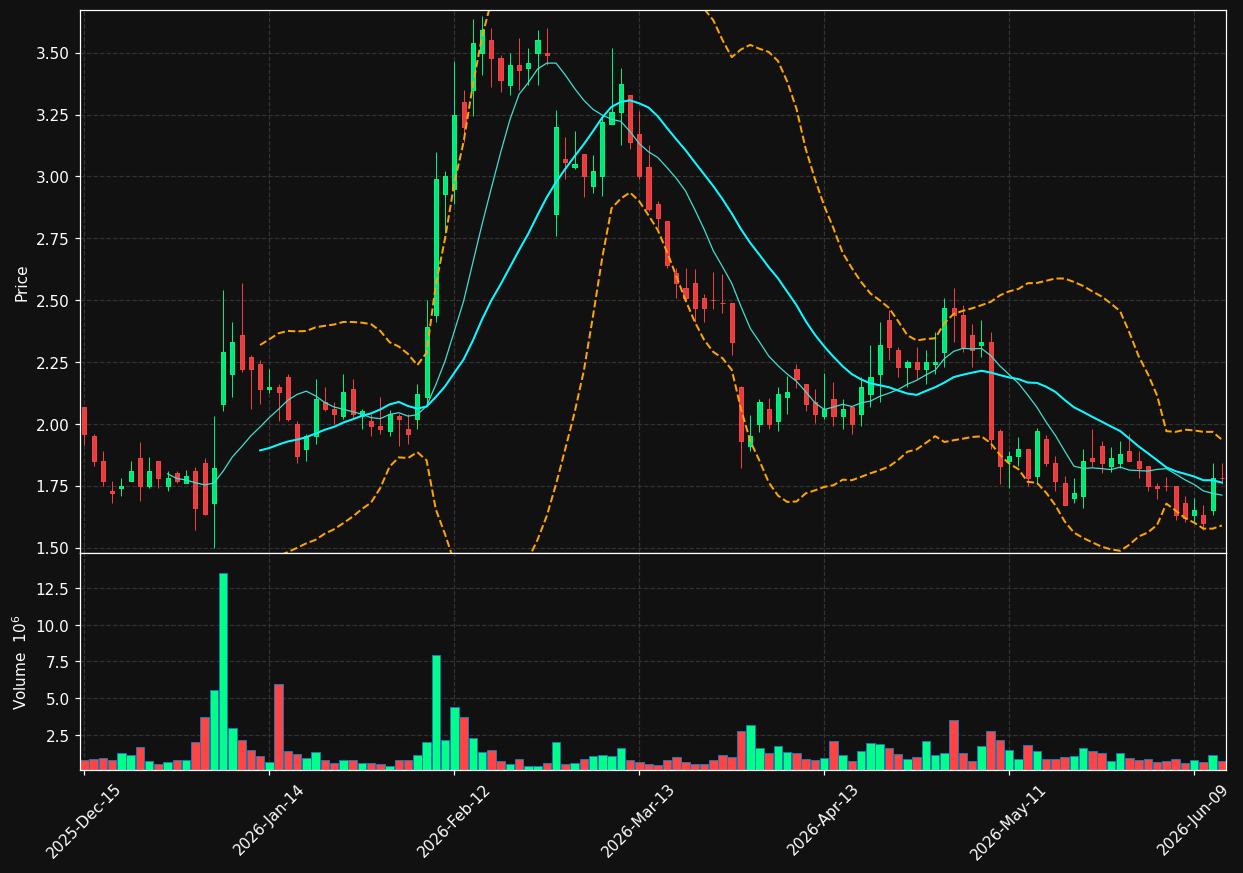The height and width of the screenshot is (873, 1243).
Task: Click the tallest green volume bar
Action: (x=223, y=671)
